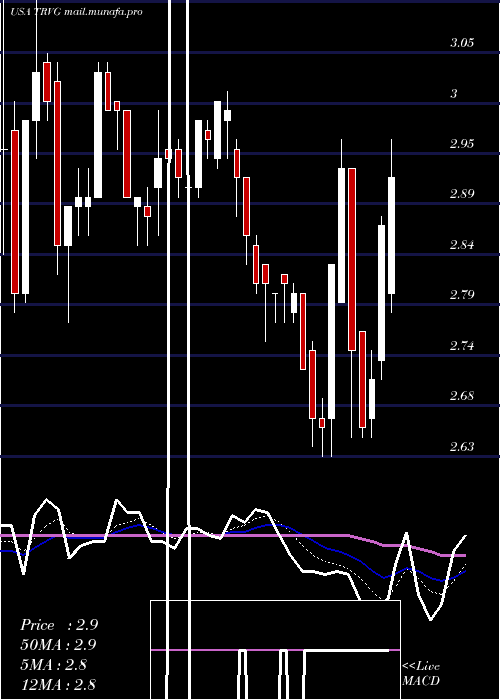Viewport: 500px width, 700px height.
Task: Click the last white candlestick on the chart
Action: point(392,235)
